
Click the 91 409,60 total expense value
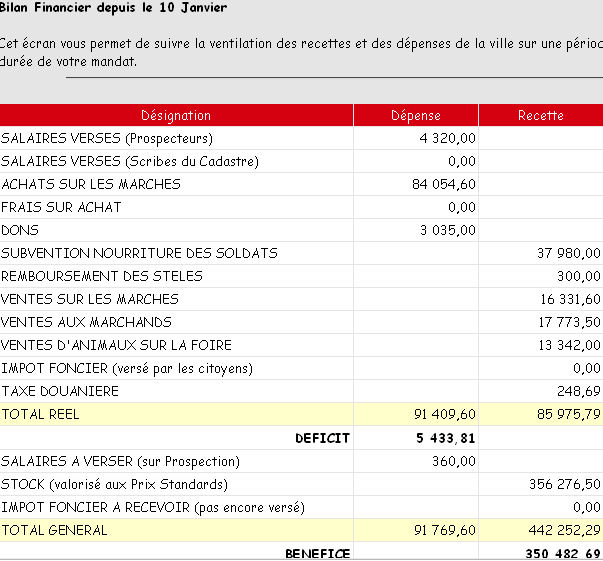point(445,415)
